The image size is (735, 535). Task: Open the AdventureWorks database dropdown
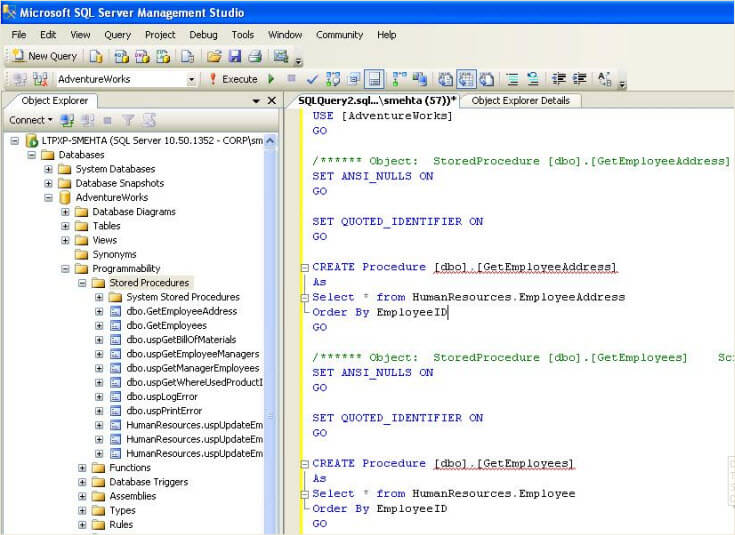(x=191, y=79)
